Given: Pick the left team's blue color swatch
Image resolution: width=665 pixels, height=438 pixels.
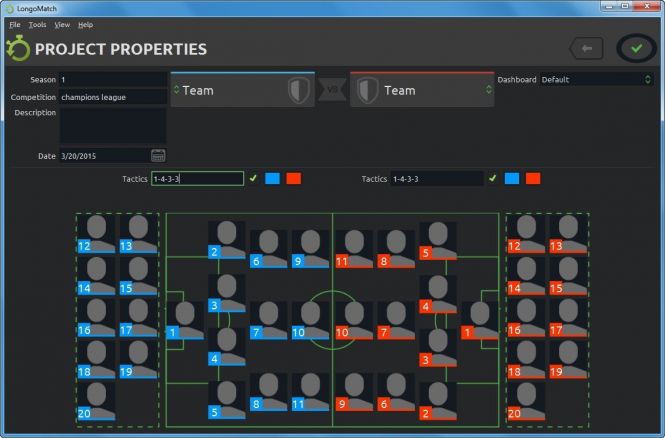Looking at the screenshot, I should pyautogui.click(x=272, y=179).
